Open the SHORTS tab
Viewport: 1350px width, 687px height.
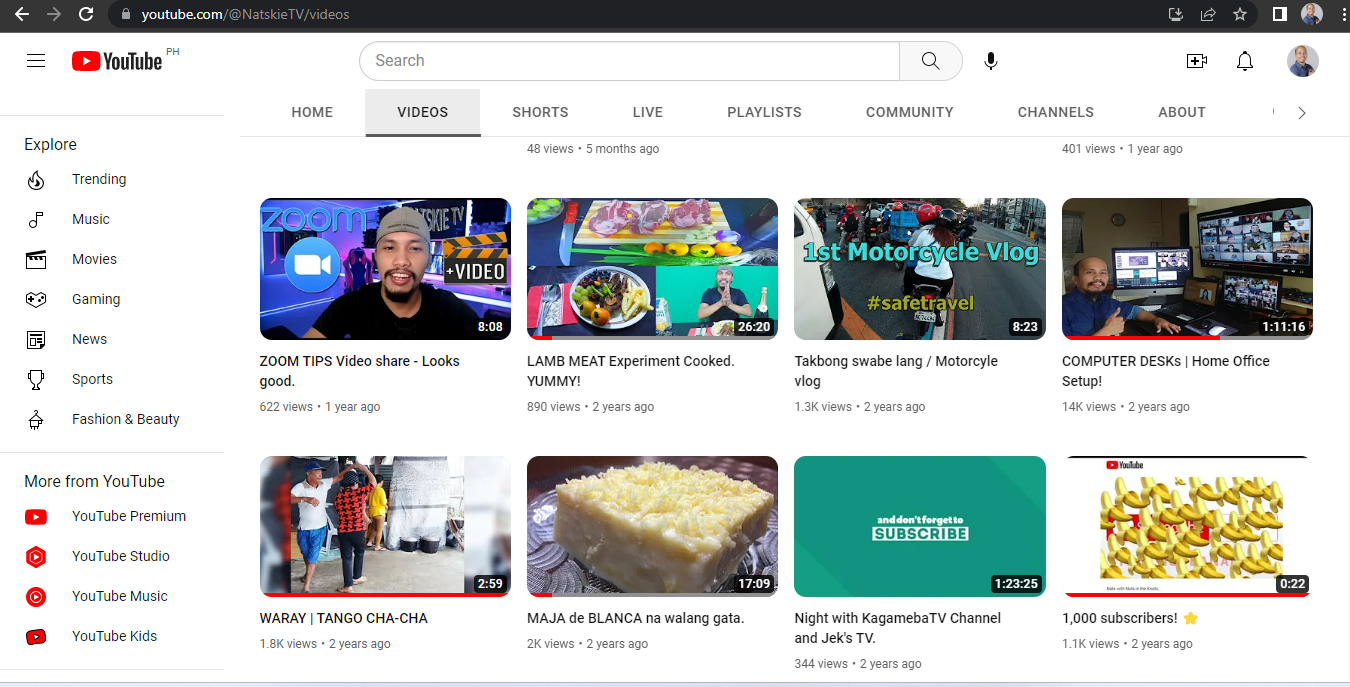[540, 113]
